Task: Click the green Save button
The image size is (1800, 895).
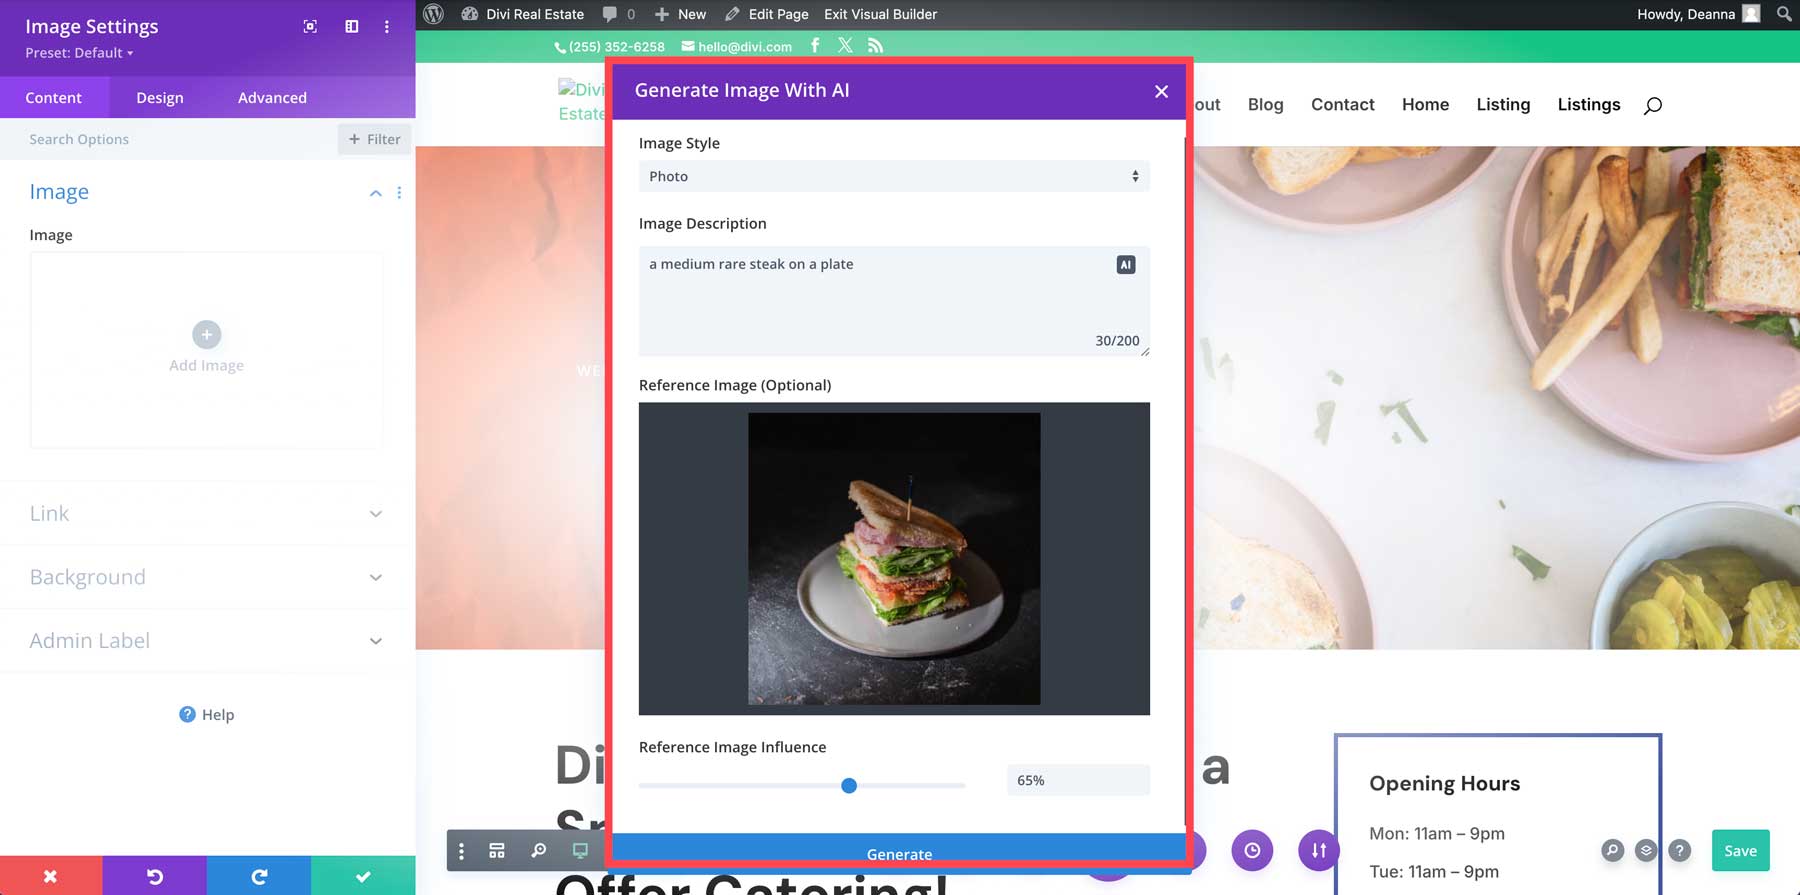Action: click(x=1740, y=851)
